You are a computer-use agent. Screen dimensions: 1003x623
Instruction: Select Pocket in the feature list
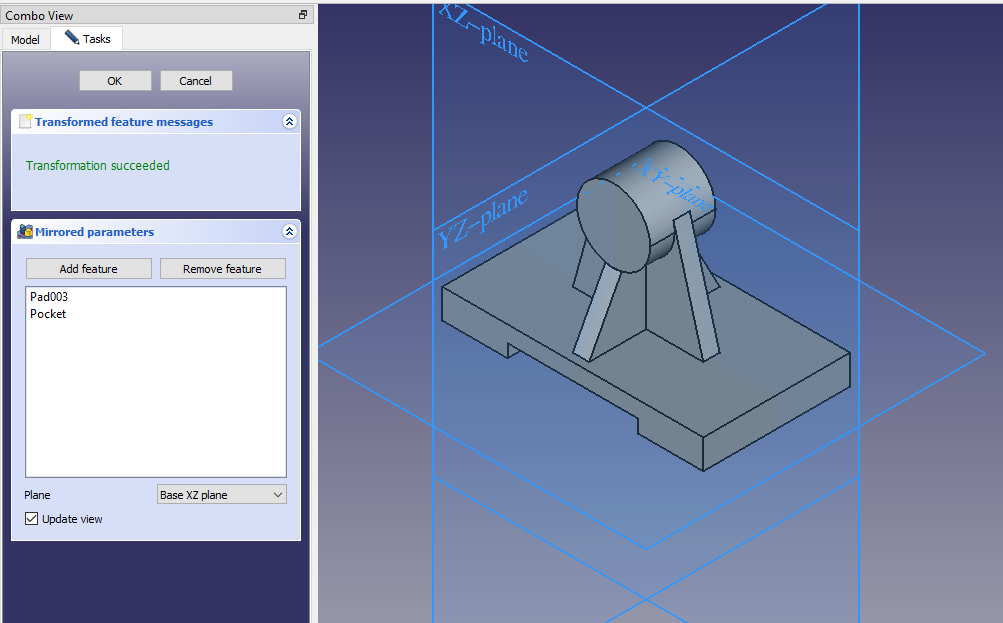coord(48,314)
